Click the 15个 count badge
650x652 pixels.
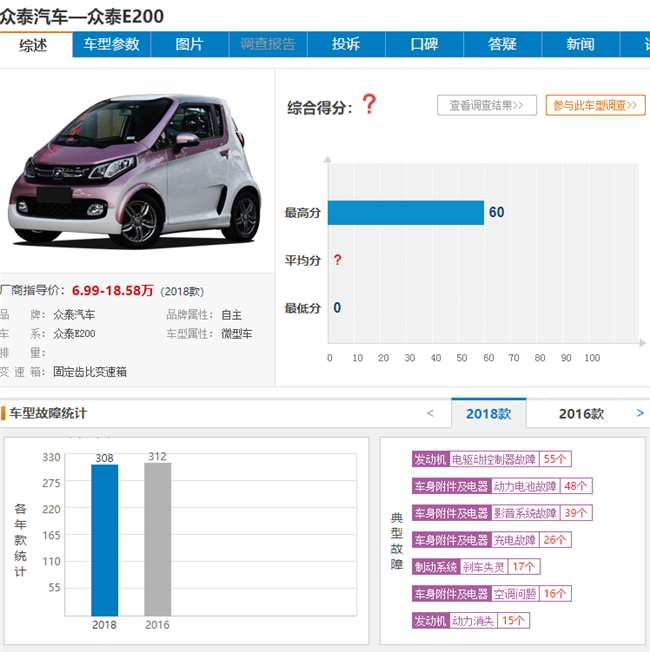[513, 621]
